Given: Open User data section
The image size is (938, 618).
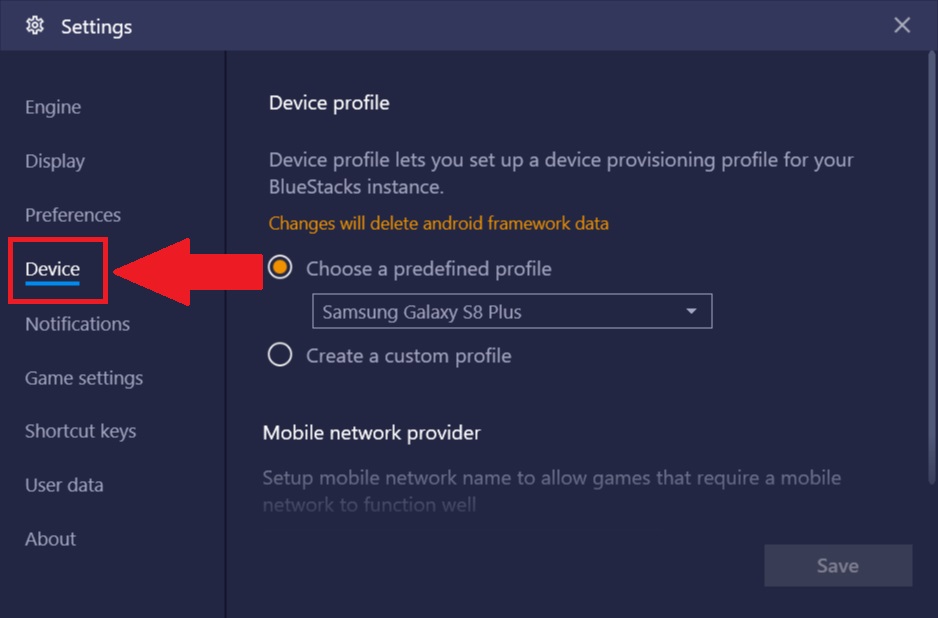Looking at the screenshot, I should [65, 485].
